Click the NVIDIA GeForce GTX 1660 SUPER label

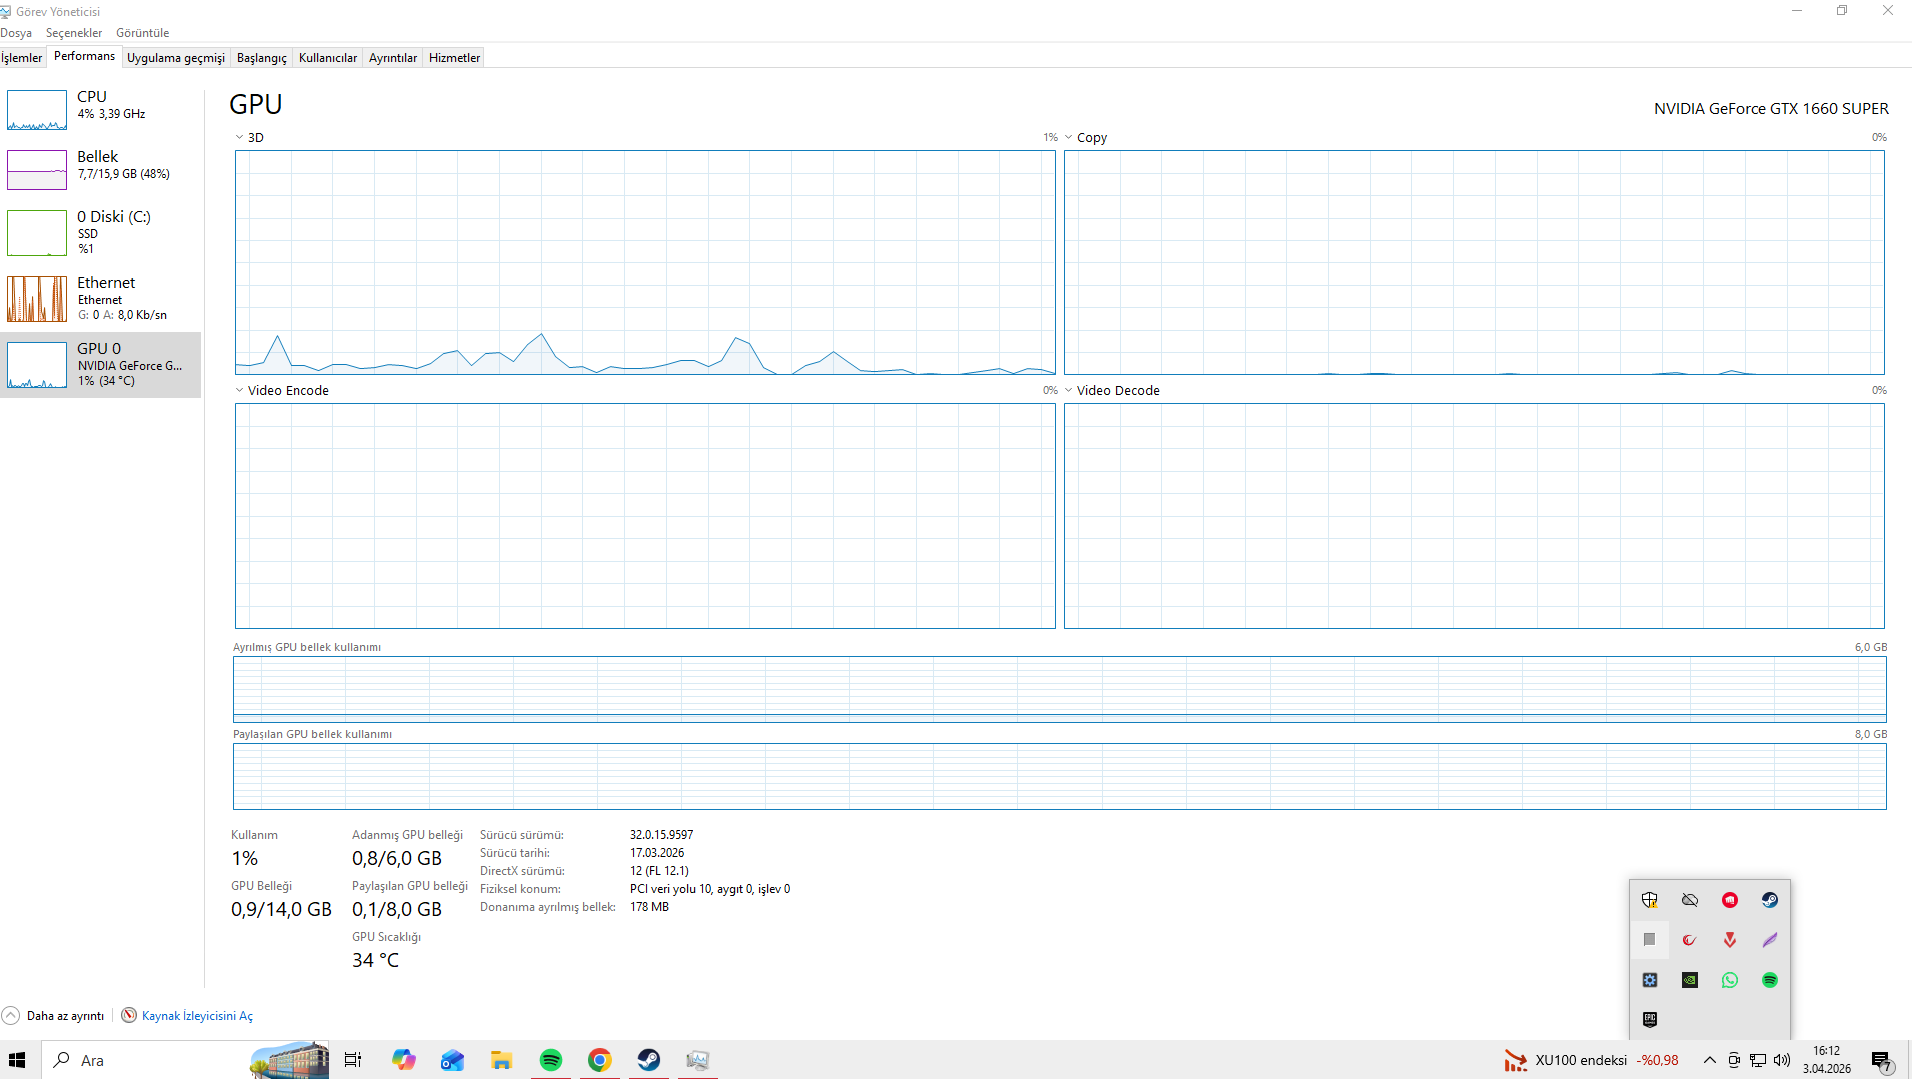click(x=1771, y=109)
